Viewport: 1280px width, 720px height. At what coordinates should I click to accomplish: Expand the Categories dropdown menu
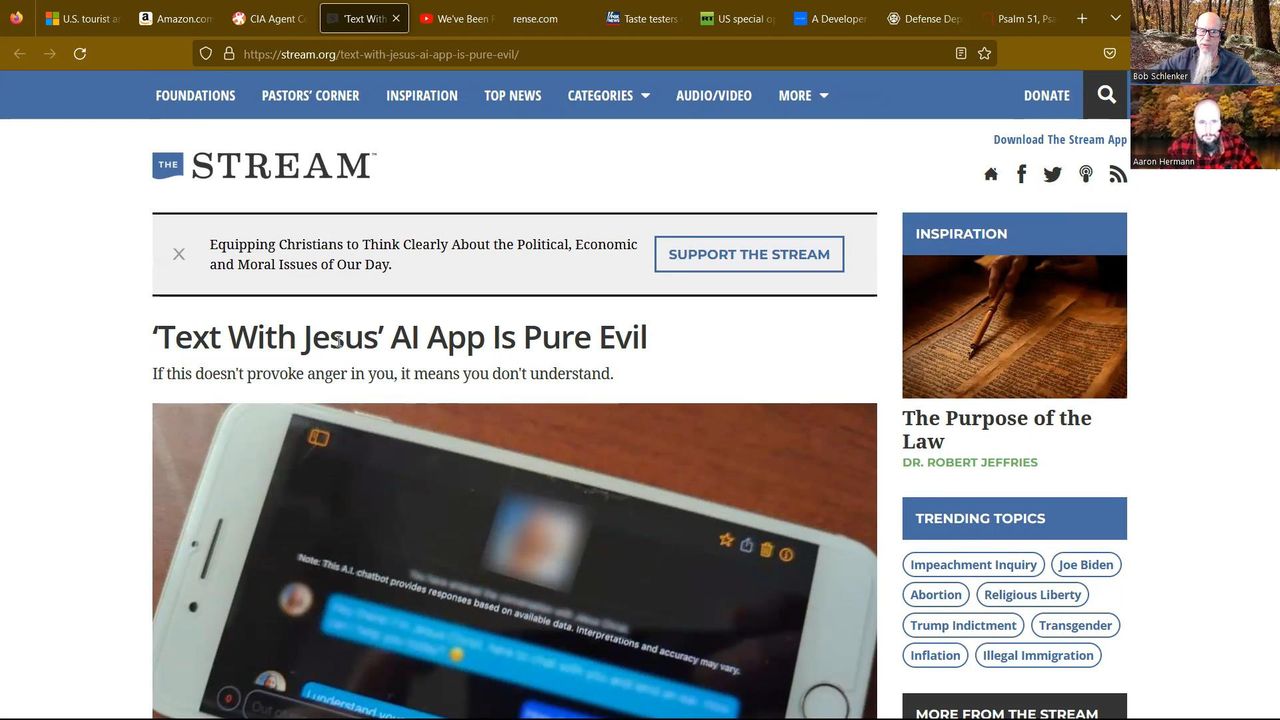(608, 95)
